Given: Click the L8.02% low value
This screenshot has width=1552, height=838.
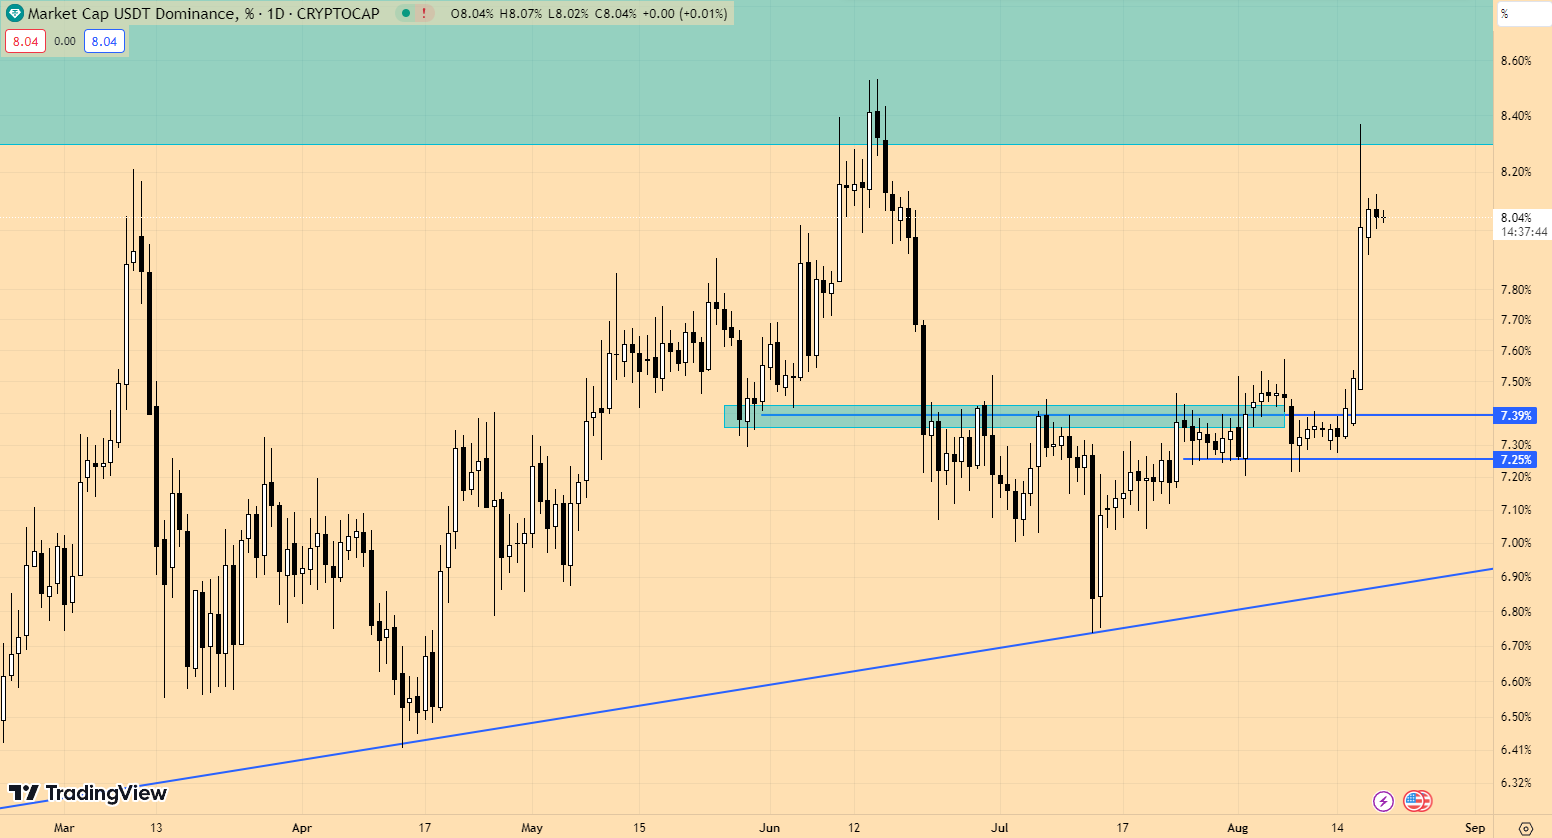Looking at the screenshot, I should click(x=568, y=13).
